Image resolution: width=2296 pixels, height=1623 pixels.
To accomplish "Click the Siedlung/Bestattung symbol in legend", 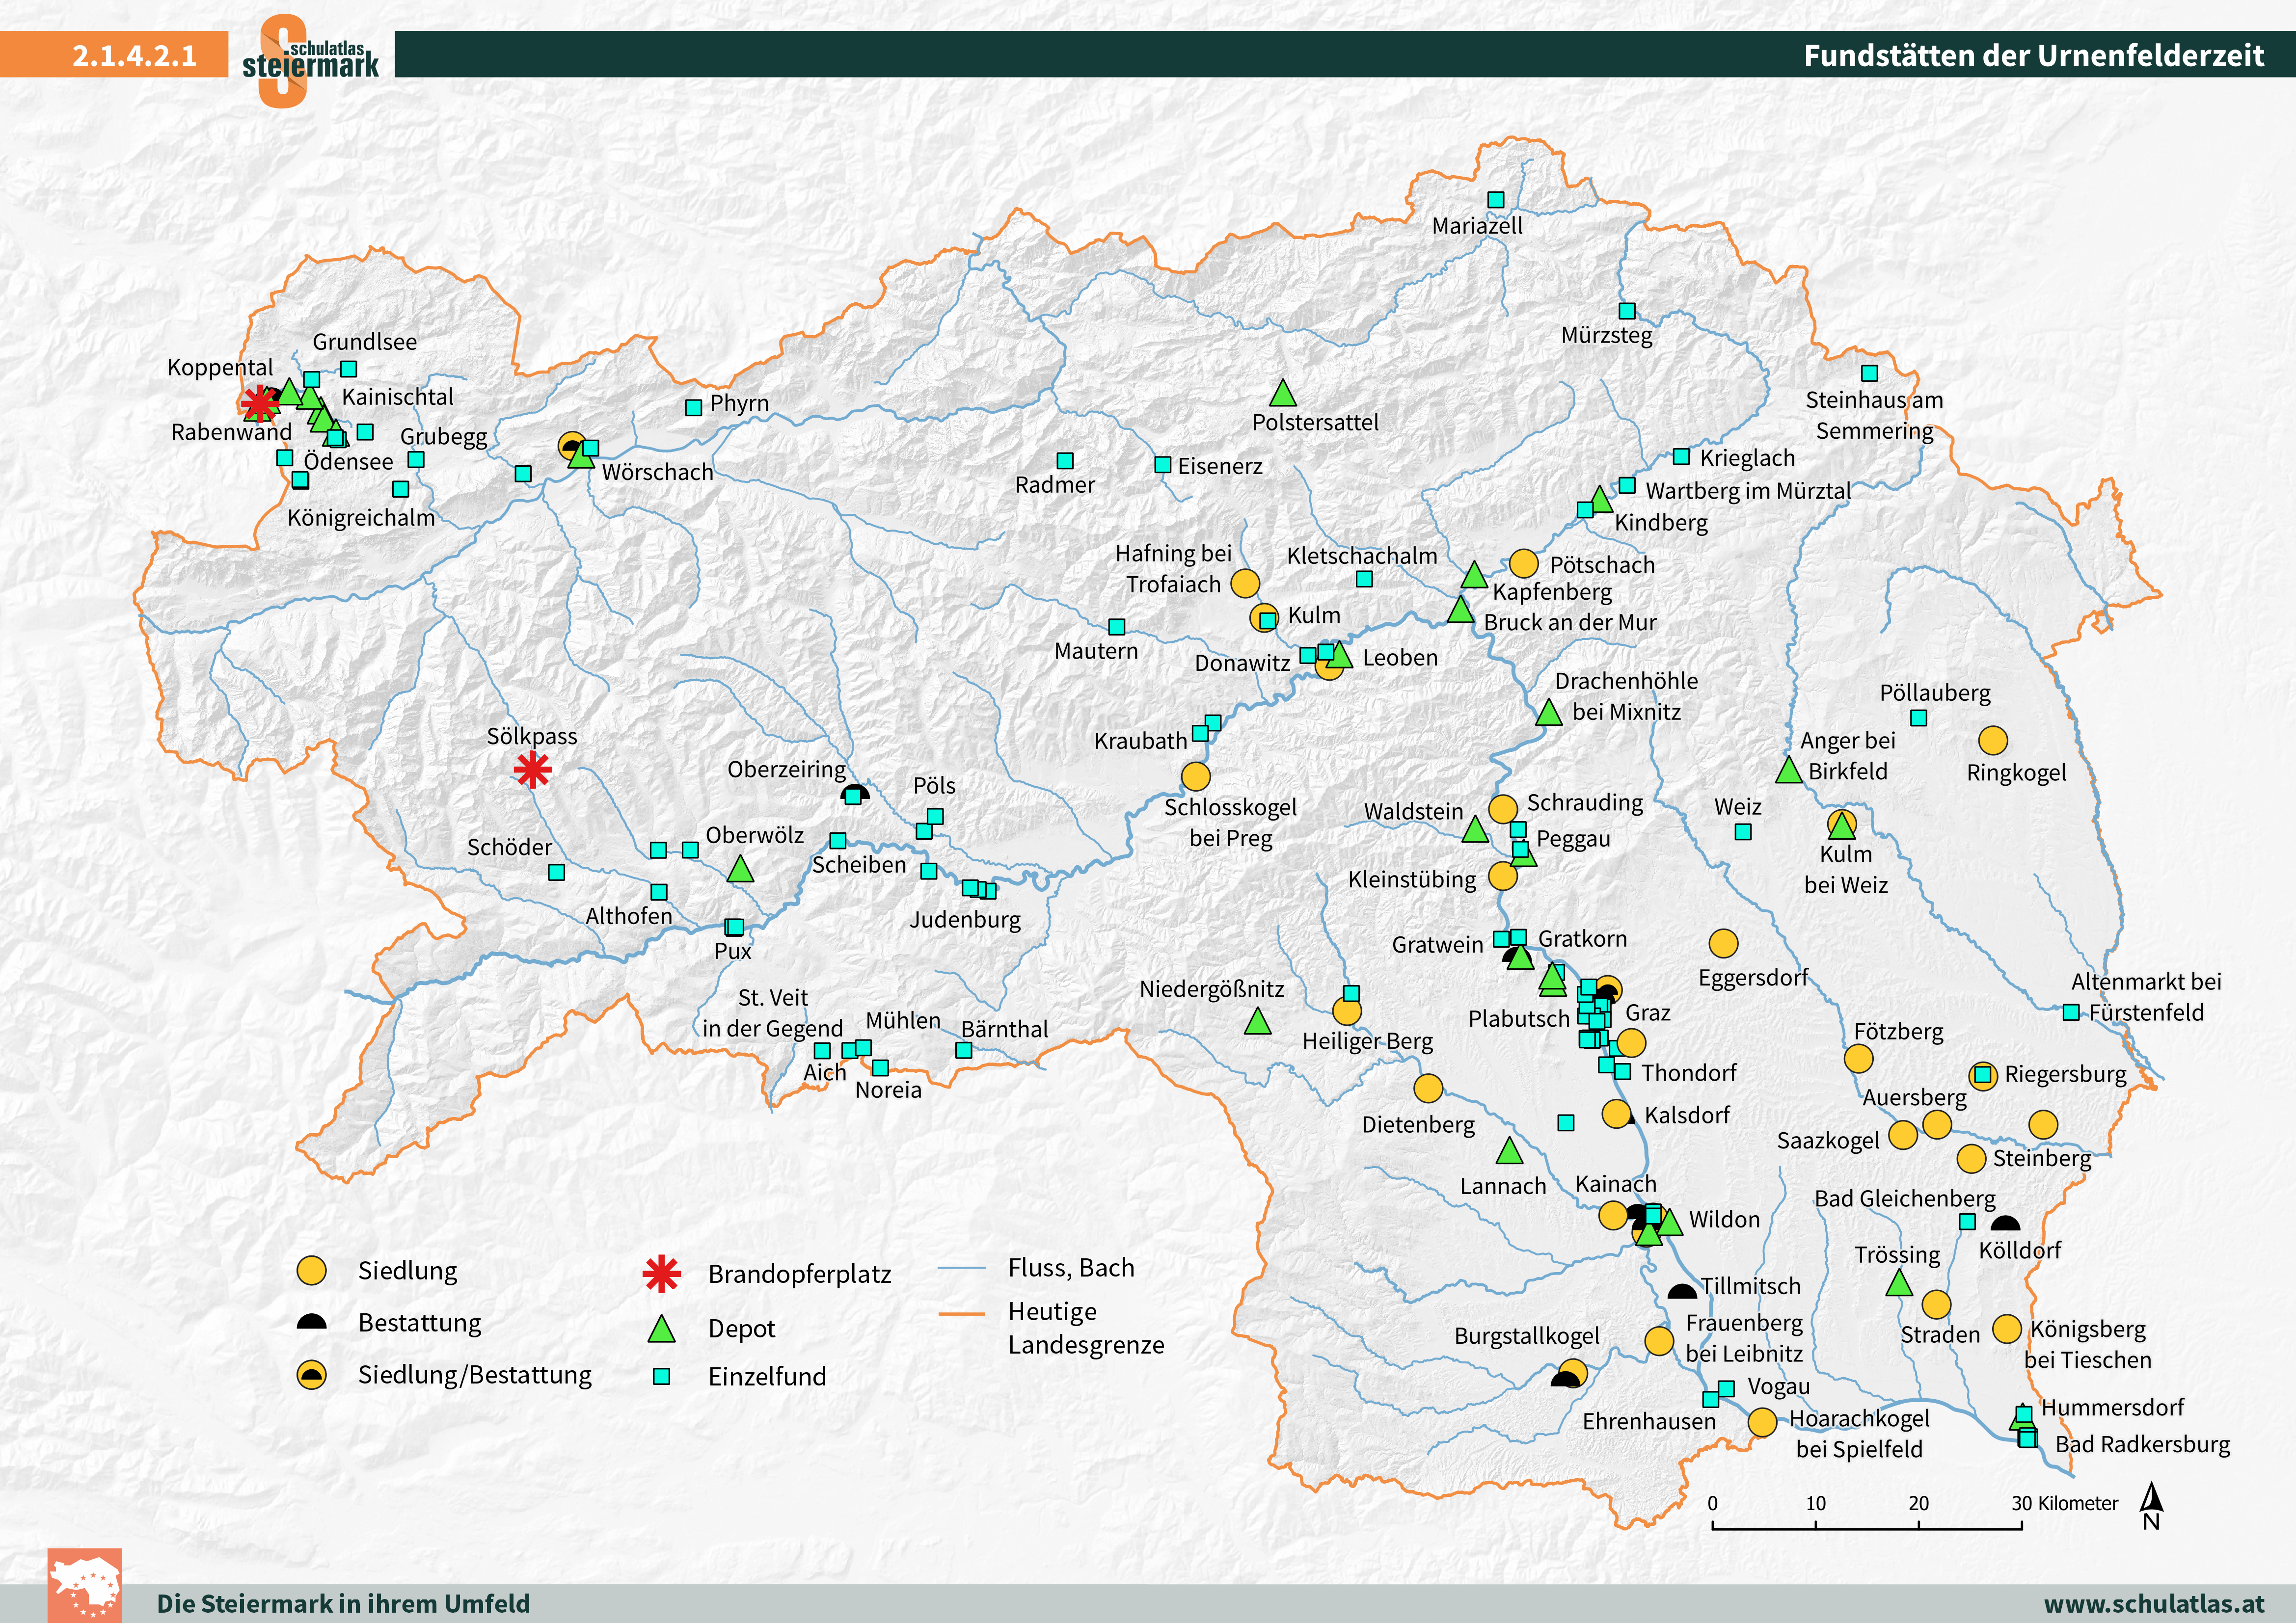I will [x=312, y=1375].
